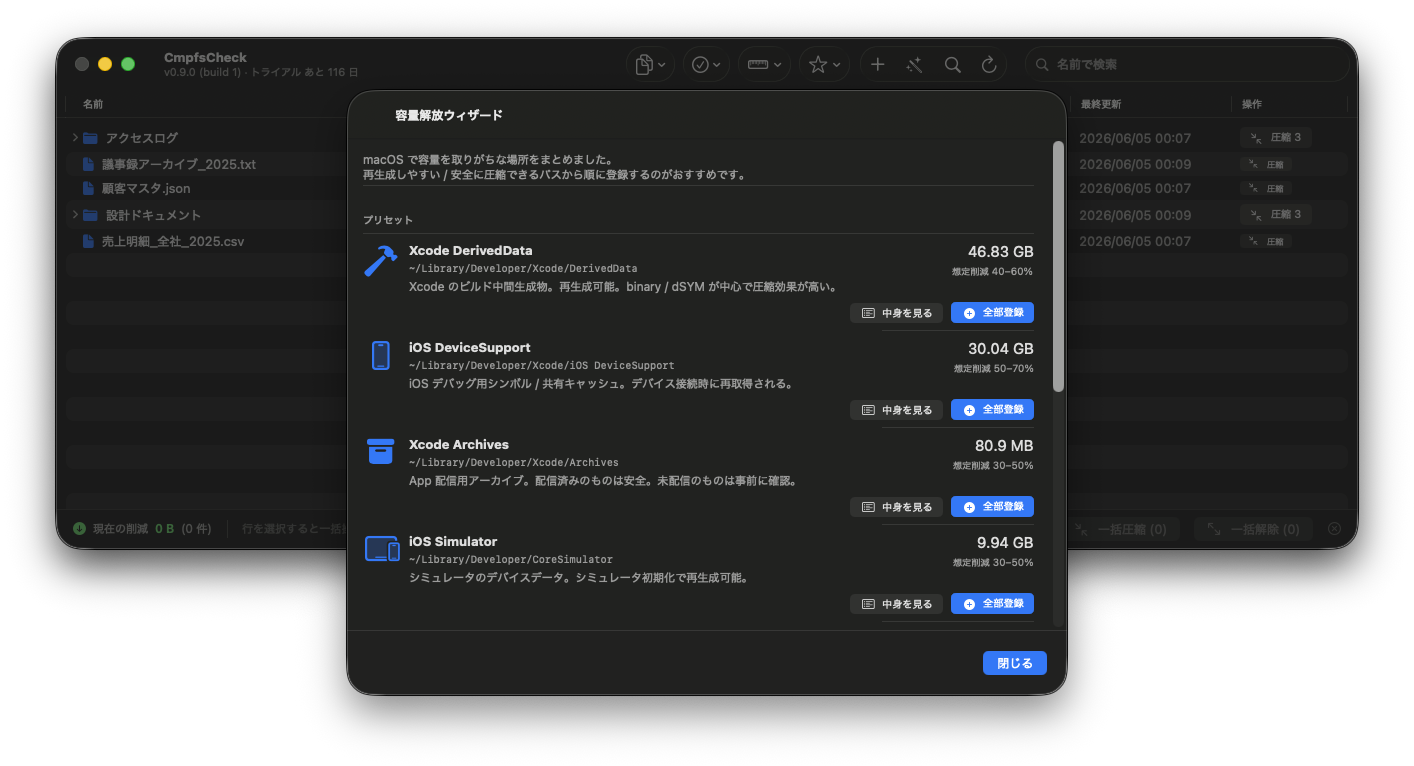Click the ~/Library/Developer/CoreSimulator path text

click(511, 560)
